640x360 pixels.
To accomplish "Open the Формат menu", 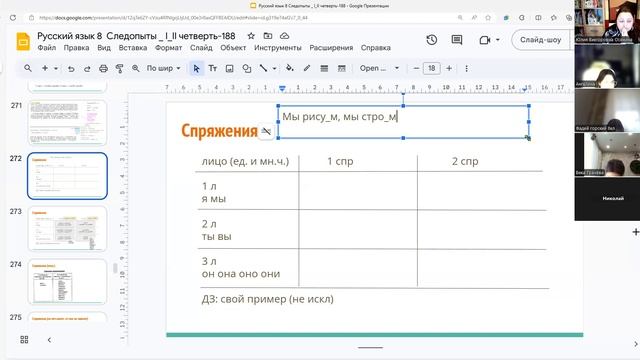I will point(169,48).
